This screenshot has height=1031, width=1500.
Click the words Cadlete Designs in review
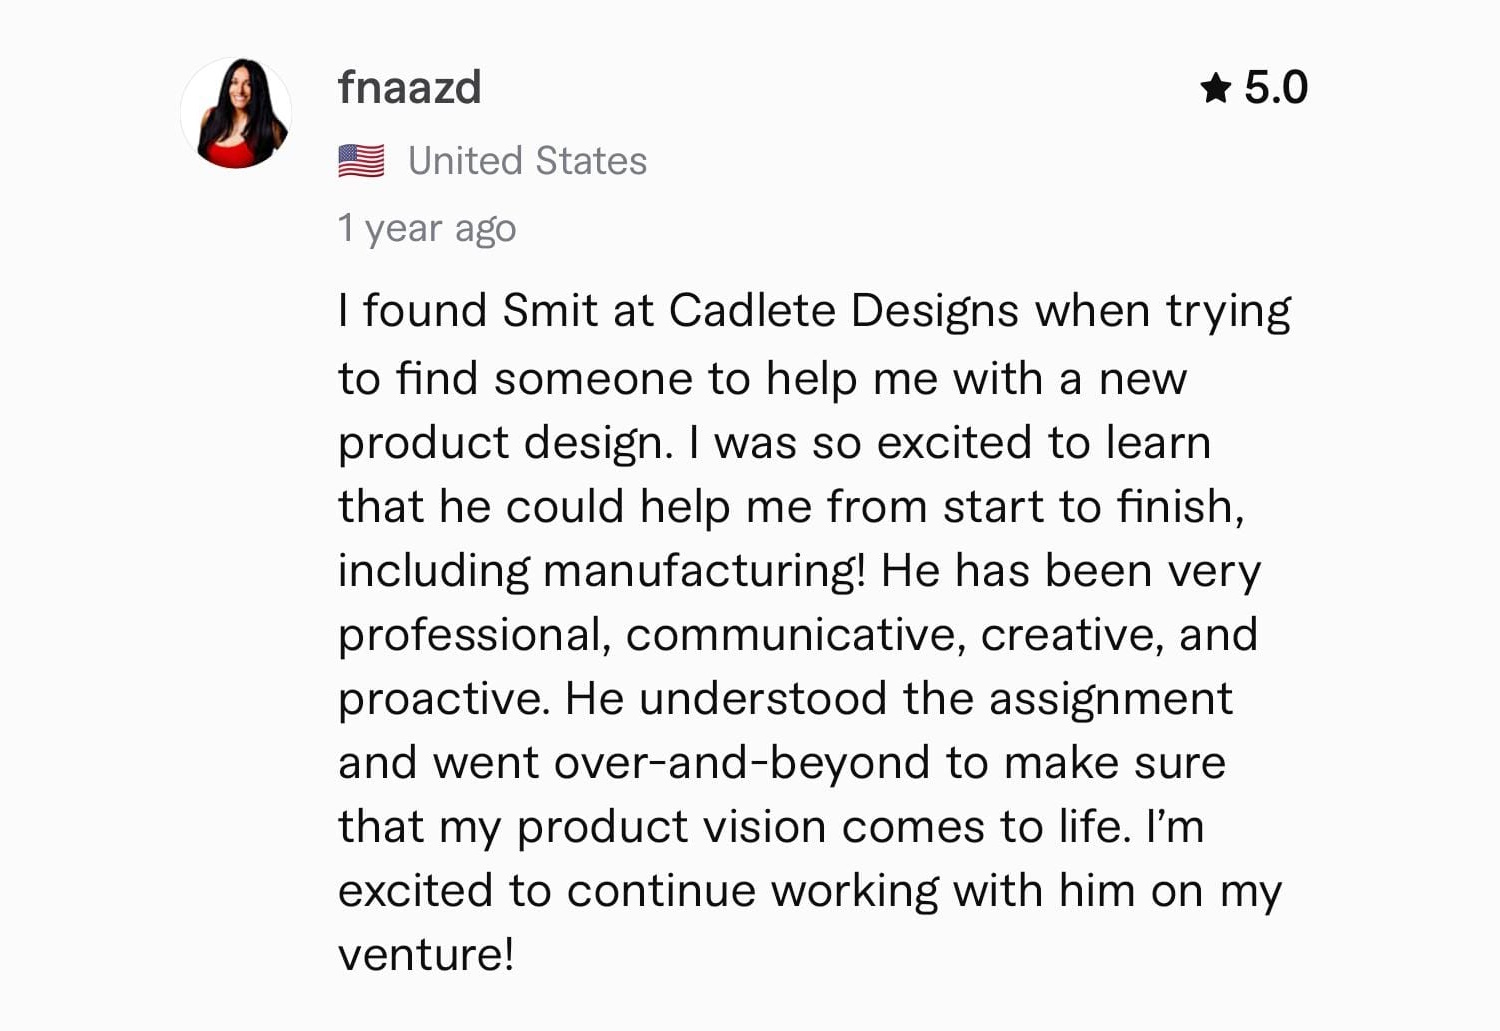[x=843, y=311]
